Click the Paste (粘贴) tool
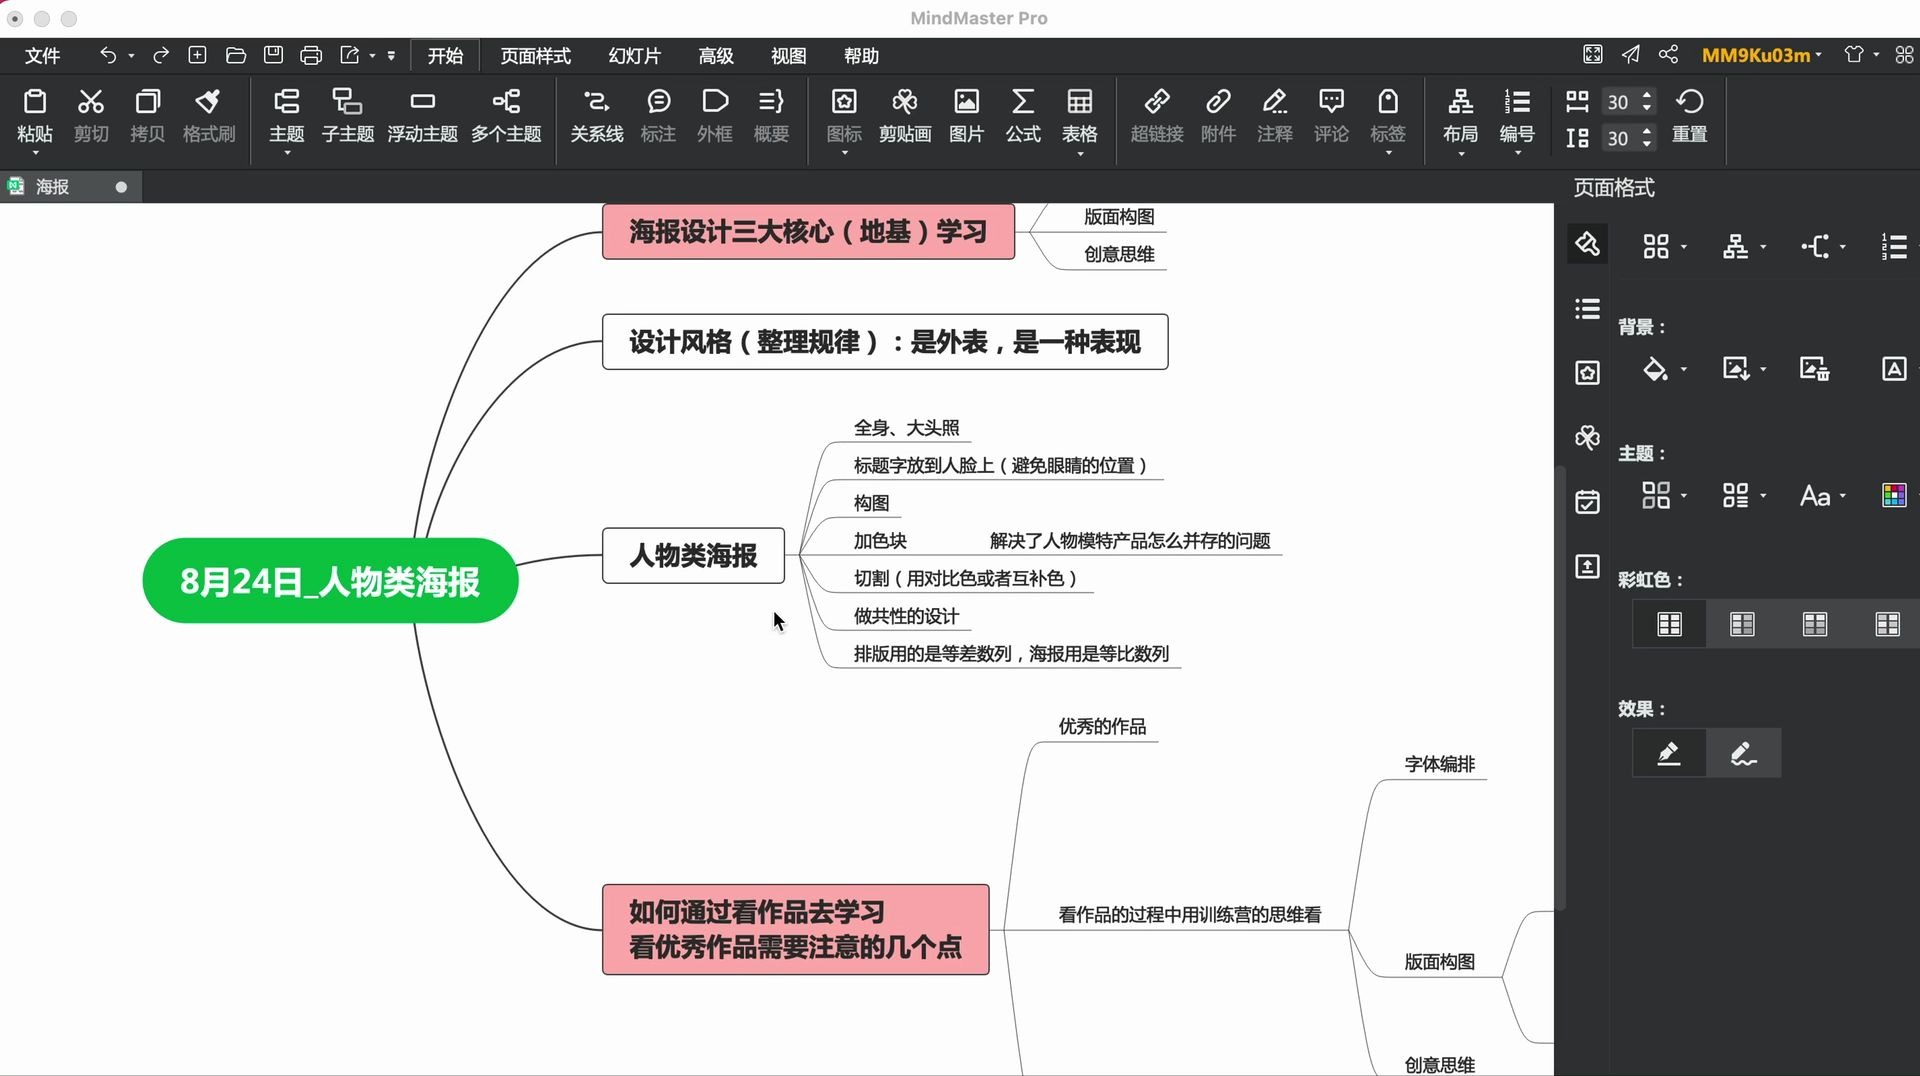 click(x=35, y=116)
